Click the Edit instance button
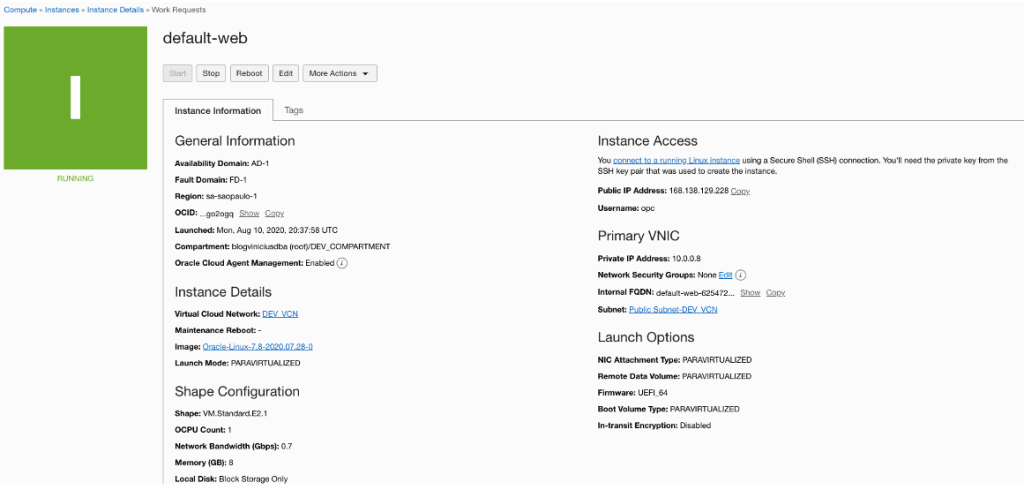Image resolution: width=1024 pixels, height=490 pixels. pos(286,73)
